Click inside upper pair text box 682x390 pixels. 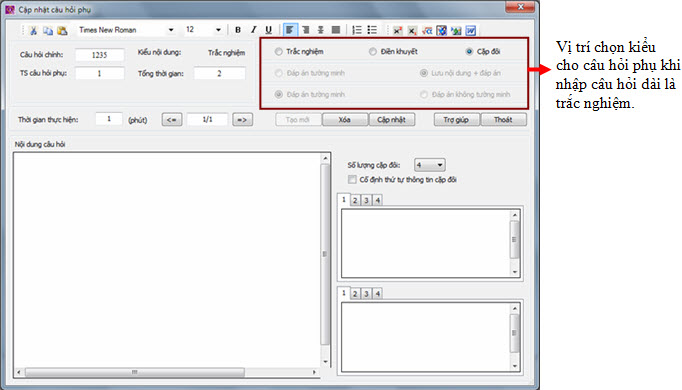click(426, 243)
